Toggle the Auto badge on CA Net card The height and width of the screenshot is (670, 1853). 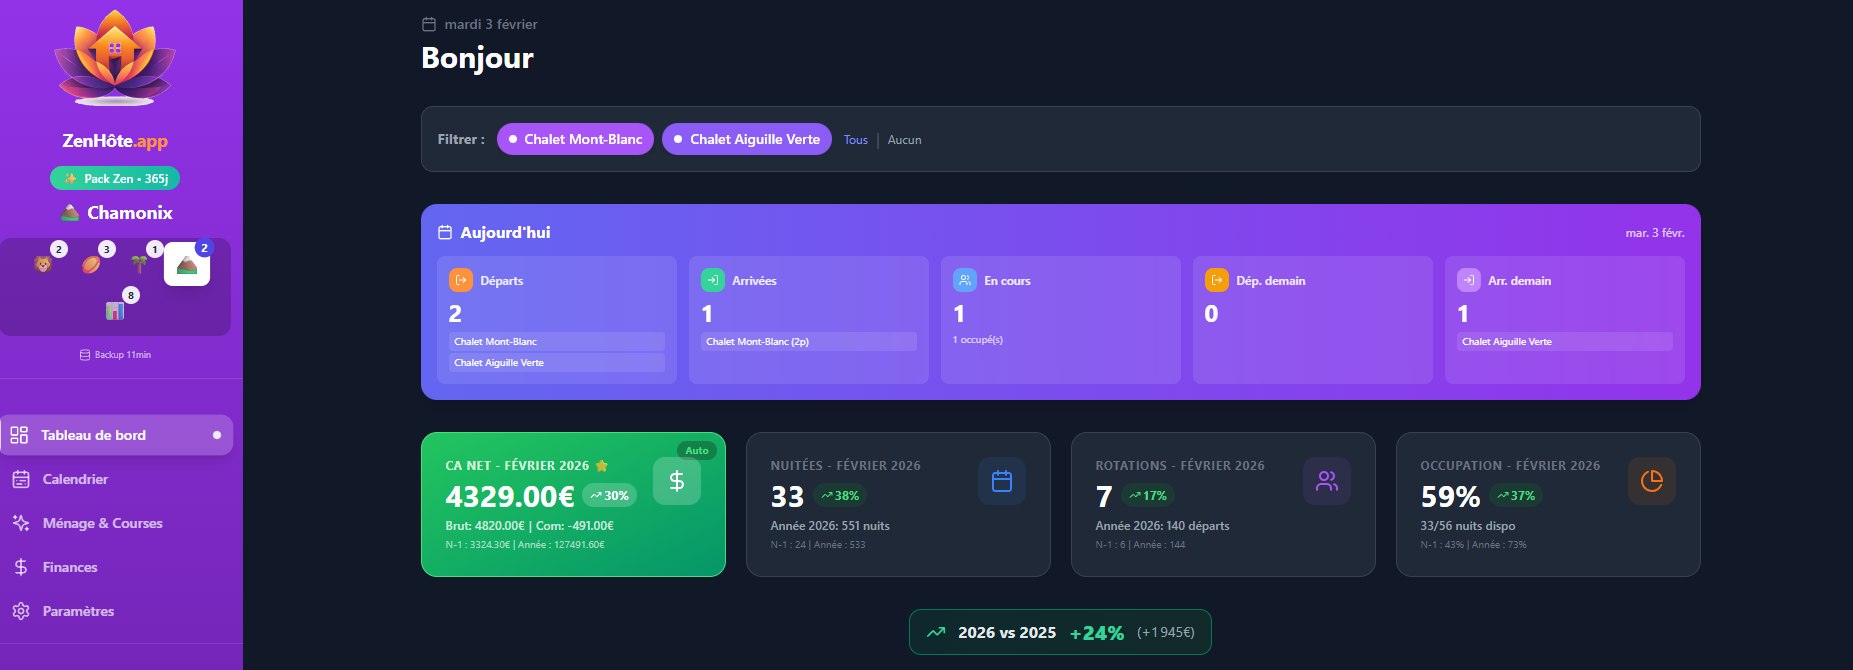697,450
